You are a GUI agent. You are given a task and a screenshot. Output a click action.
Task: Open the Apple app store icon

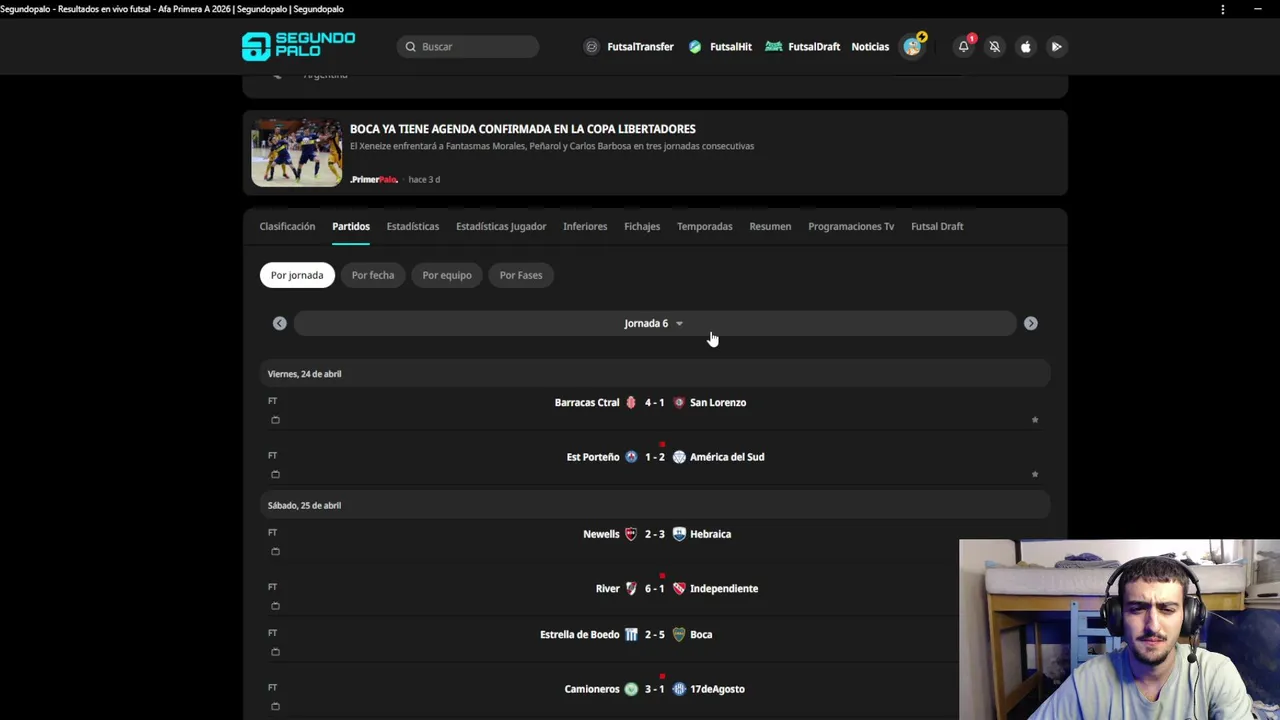1025,46
